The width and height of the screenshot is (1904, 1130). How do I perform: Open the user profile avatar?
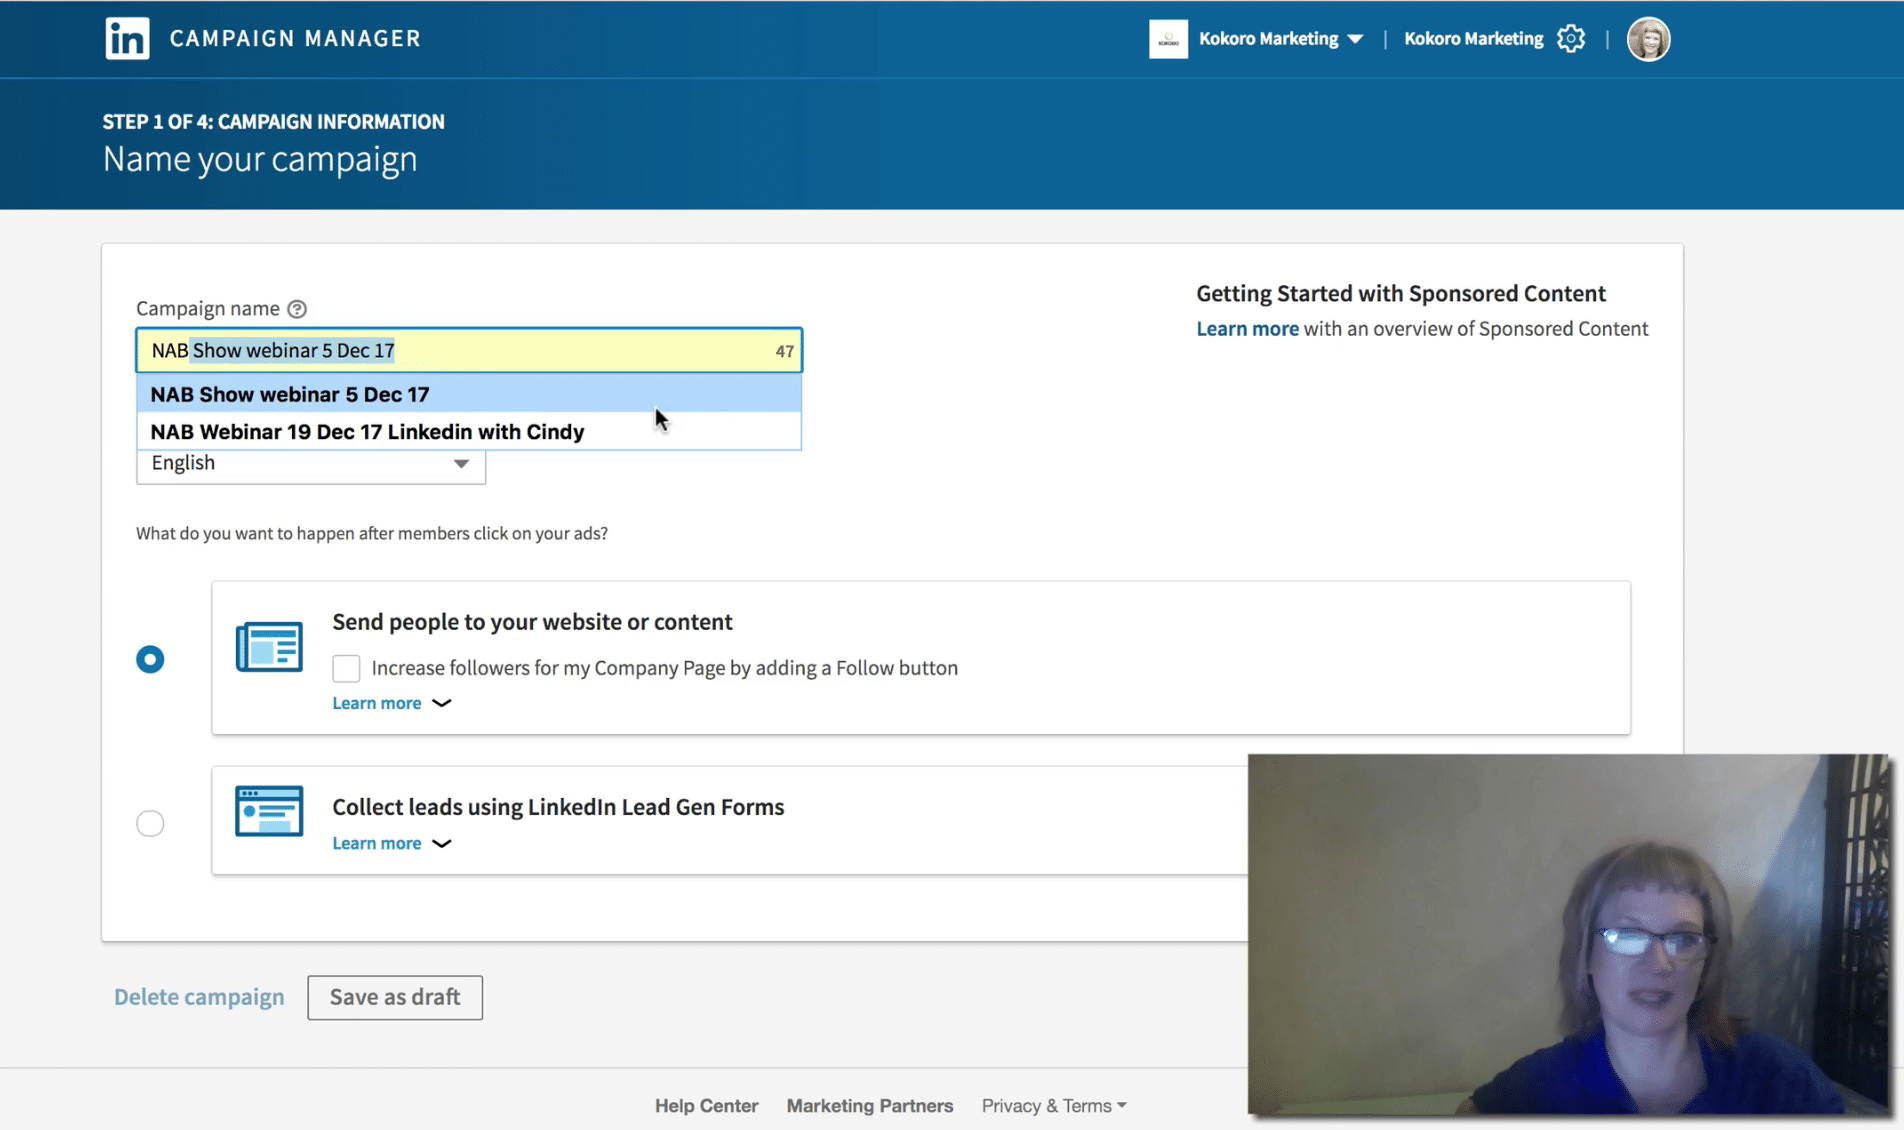pyautogui.click(x=1648, y=39)
